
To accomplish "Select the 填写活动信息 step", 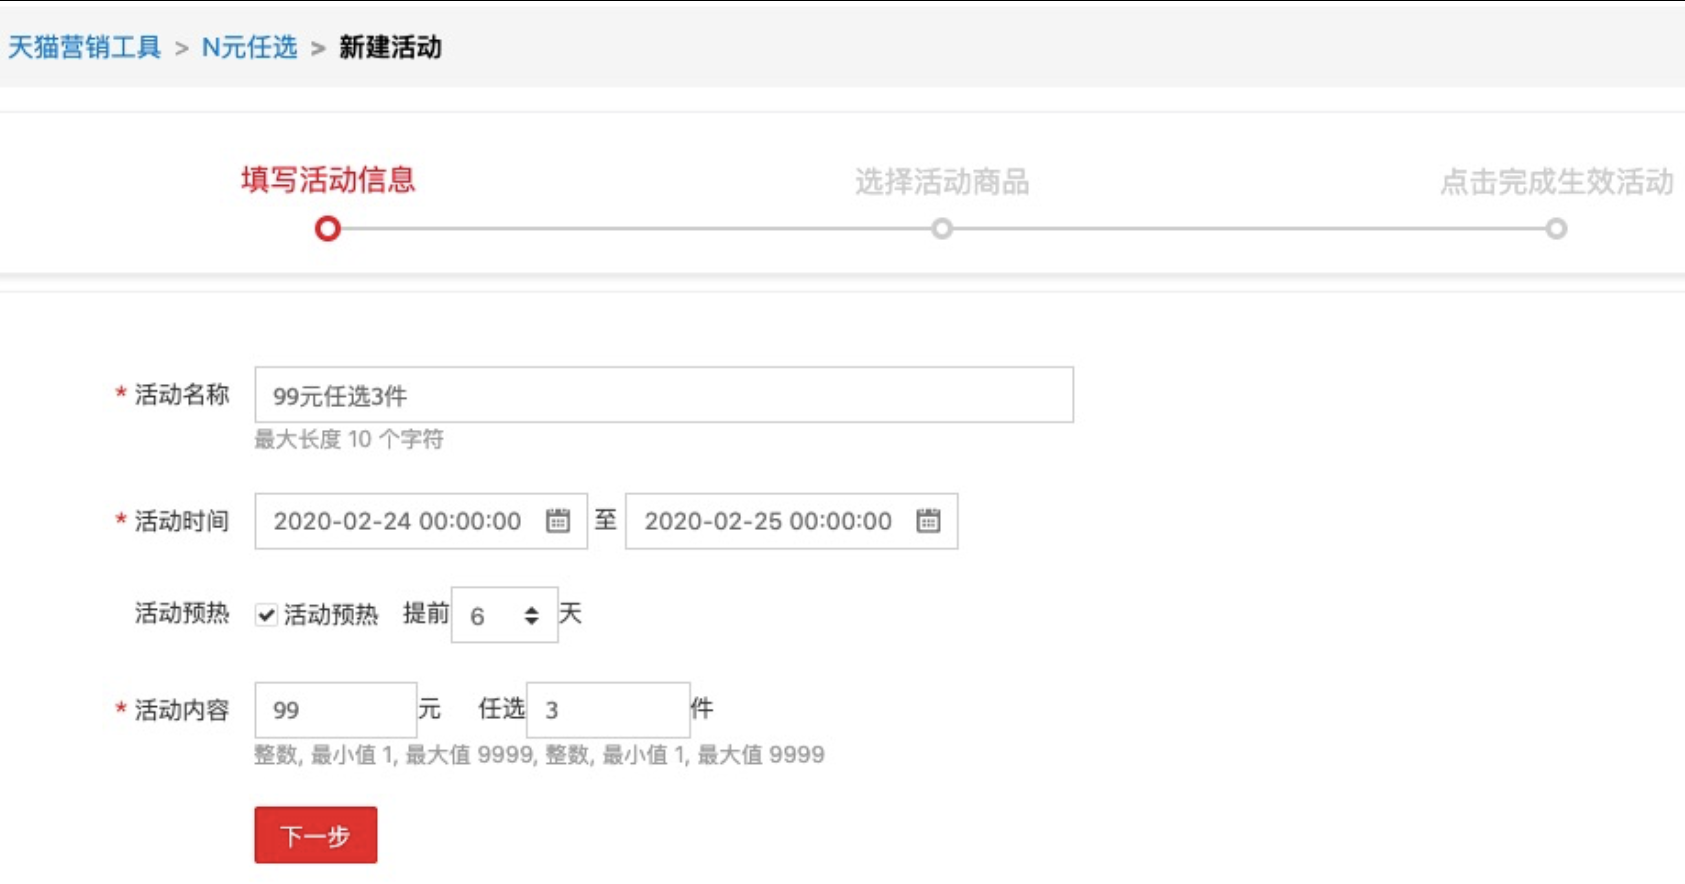I will pos(328,180).
